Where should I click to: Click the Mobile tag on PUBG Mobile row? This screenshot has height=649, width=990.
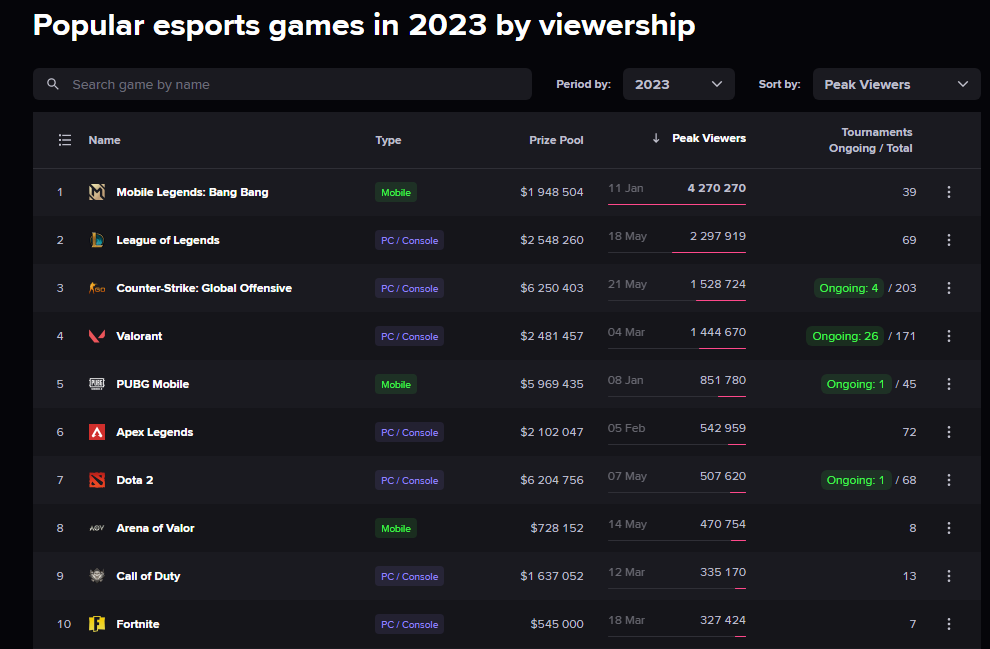click(396, 384)
